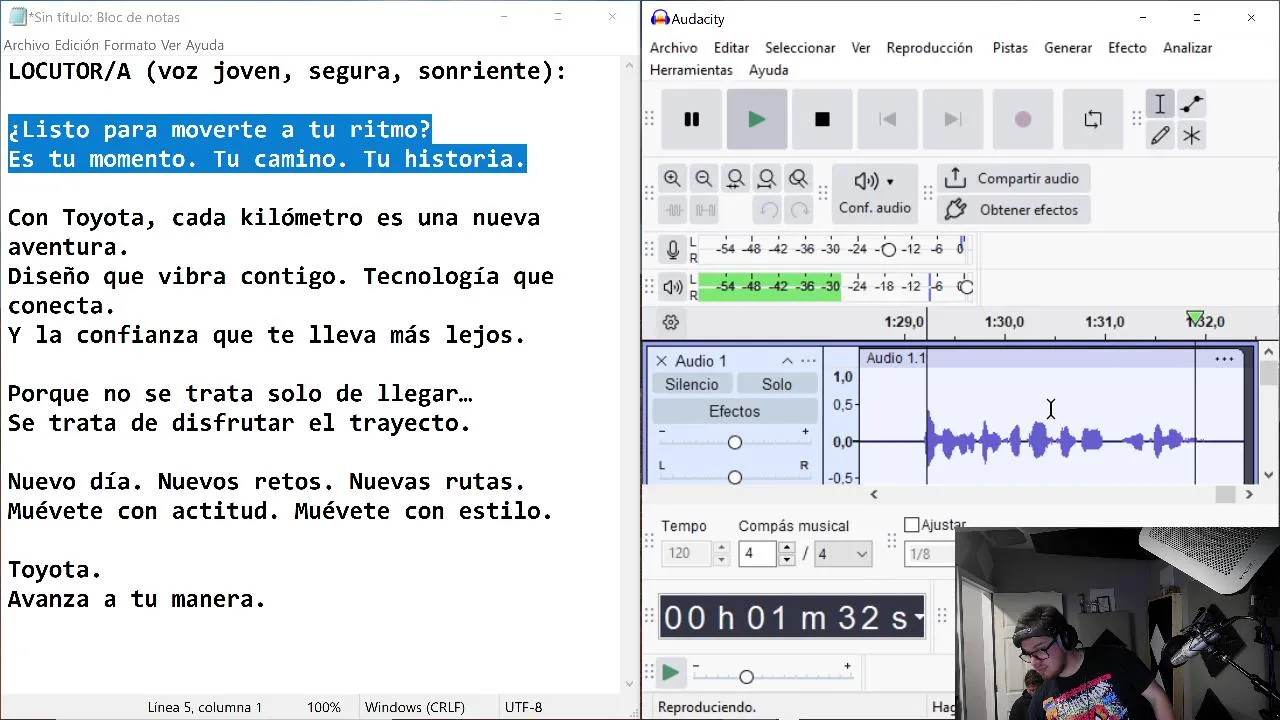This screenshot has width=1280, height=720.
Task: Click Obtener efectos button
Action: click(1014, 210)
